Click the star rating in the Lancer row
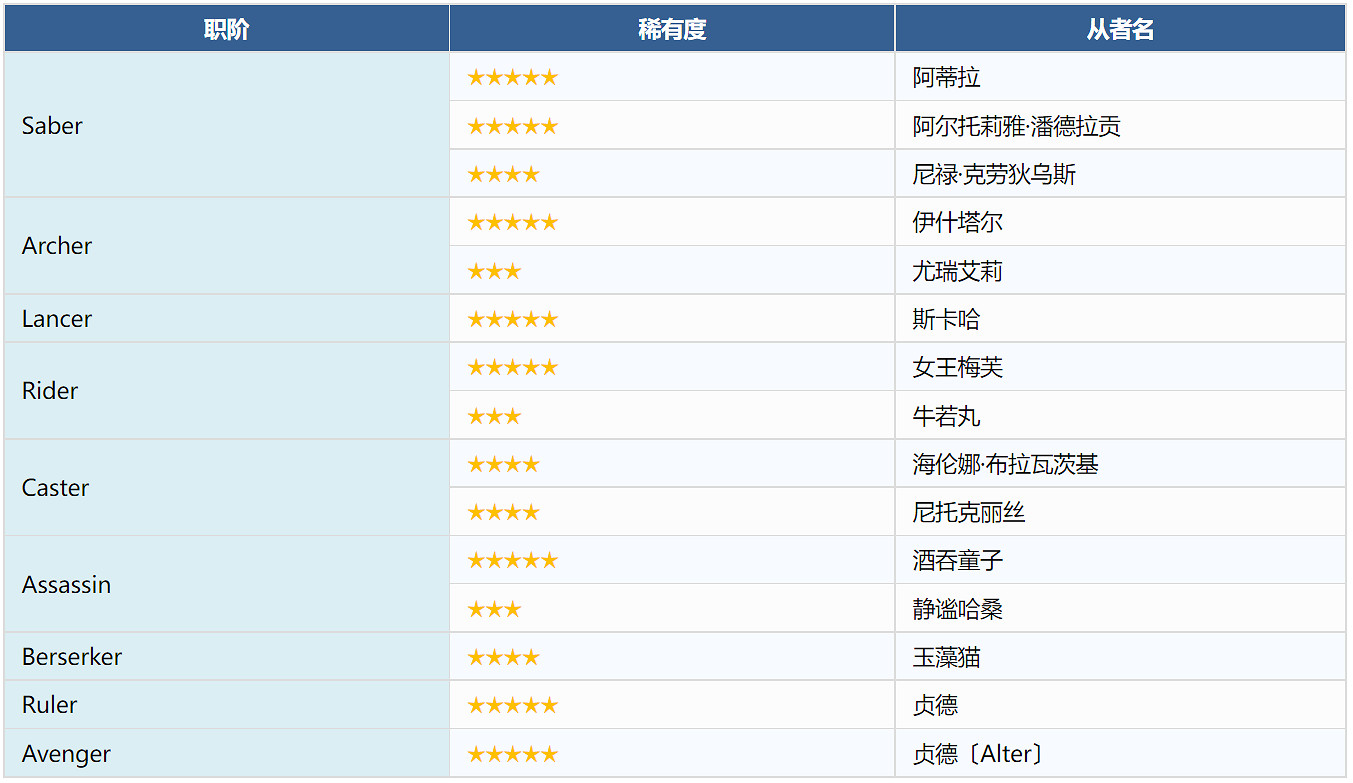 (512, 320)
